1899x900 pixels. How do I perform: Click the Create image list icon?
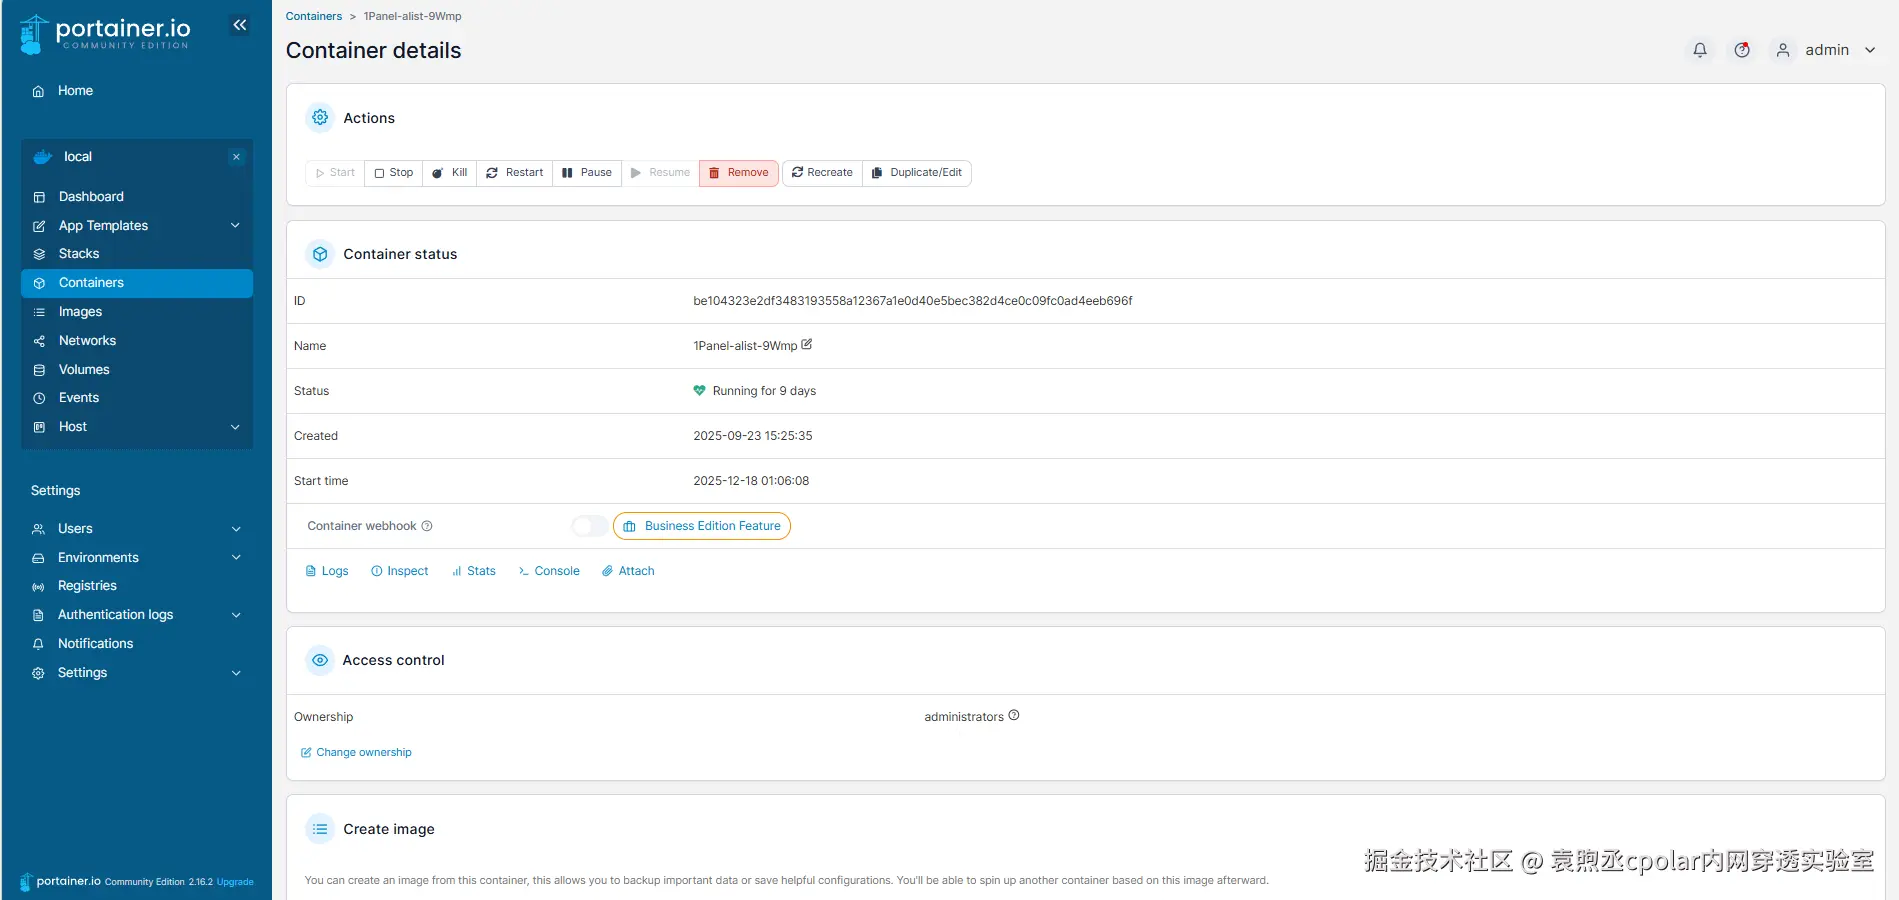coord(320,829)
